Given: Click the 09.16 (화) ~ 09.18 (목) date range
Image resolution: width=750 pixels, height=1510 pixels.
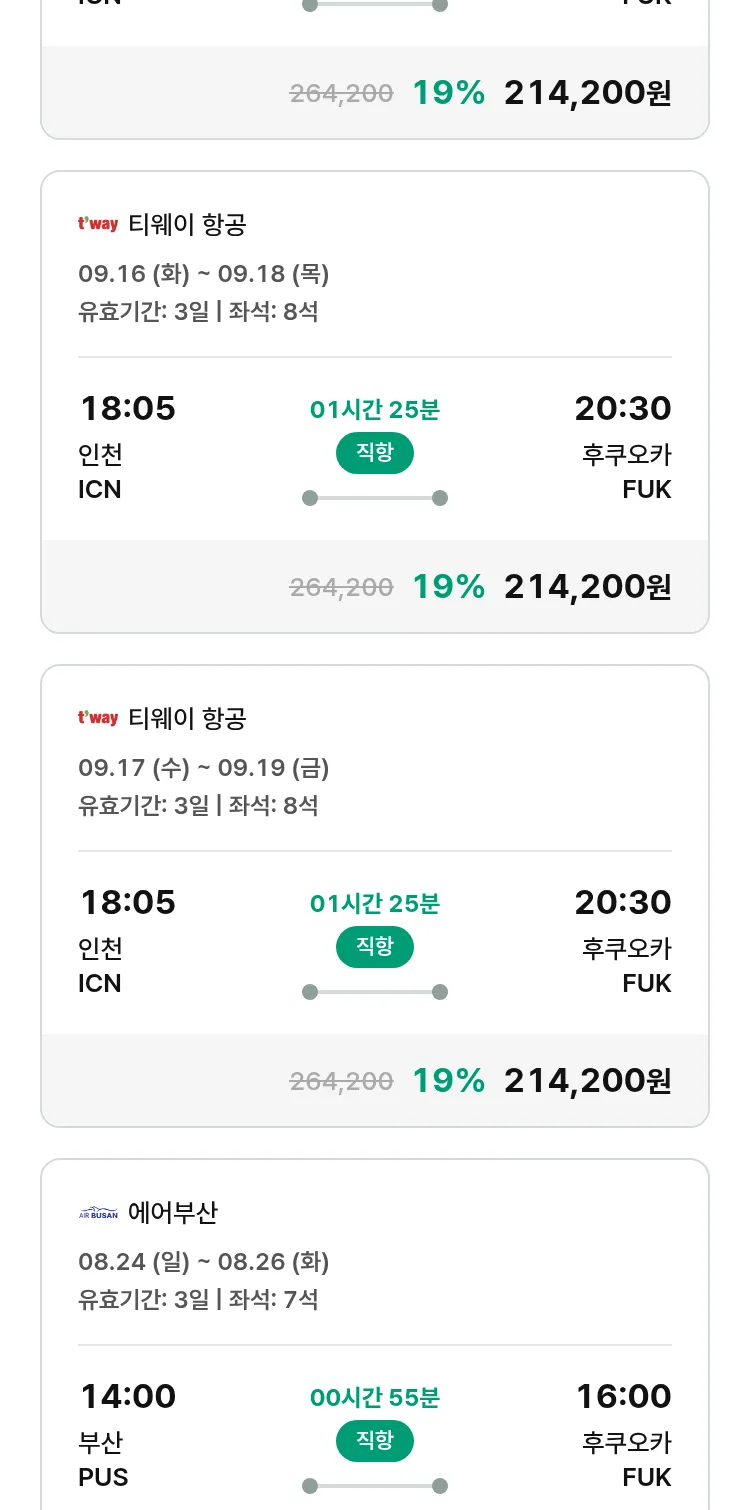Looking at the screenshot, I should pyautogui.click(x=203, y=274).
